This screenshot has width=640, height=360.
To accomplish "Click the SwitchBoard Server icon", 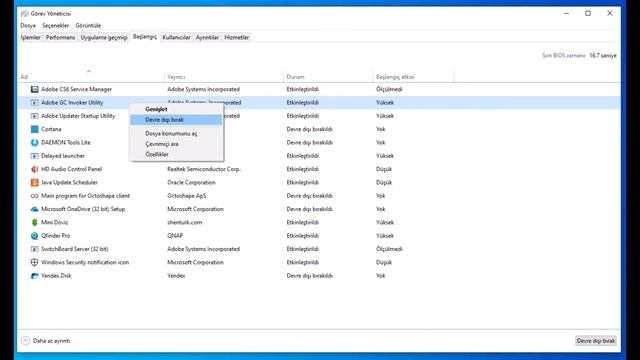I will [x=34, y=249].
